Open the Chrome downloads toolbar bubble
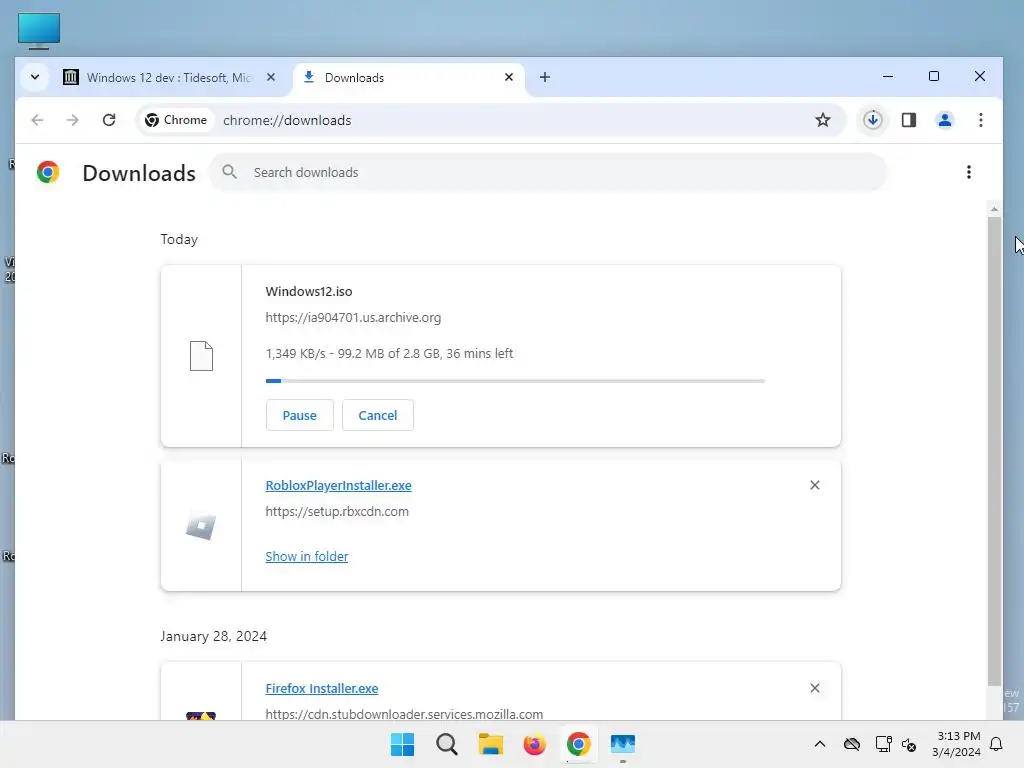Image resolution: width=1024 pixels, height=768 pixels. pos(872,120)
